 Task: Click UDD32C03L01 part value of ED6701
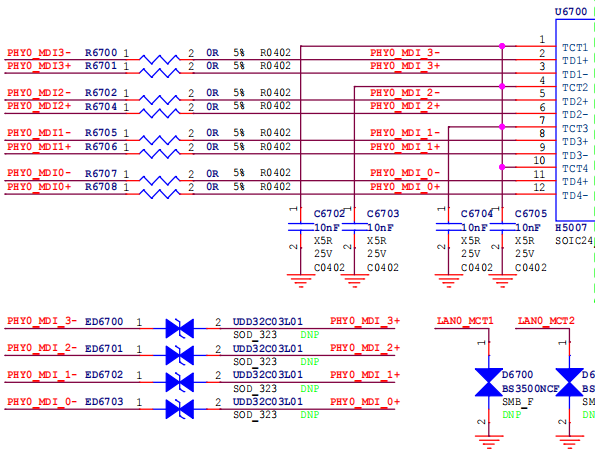point(268,349)
